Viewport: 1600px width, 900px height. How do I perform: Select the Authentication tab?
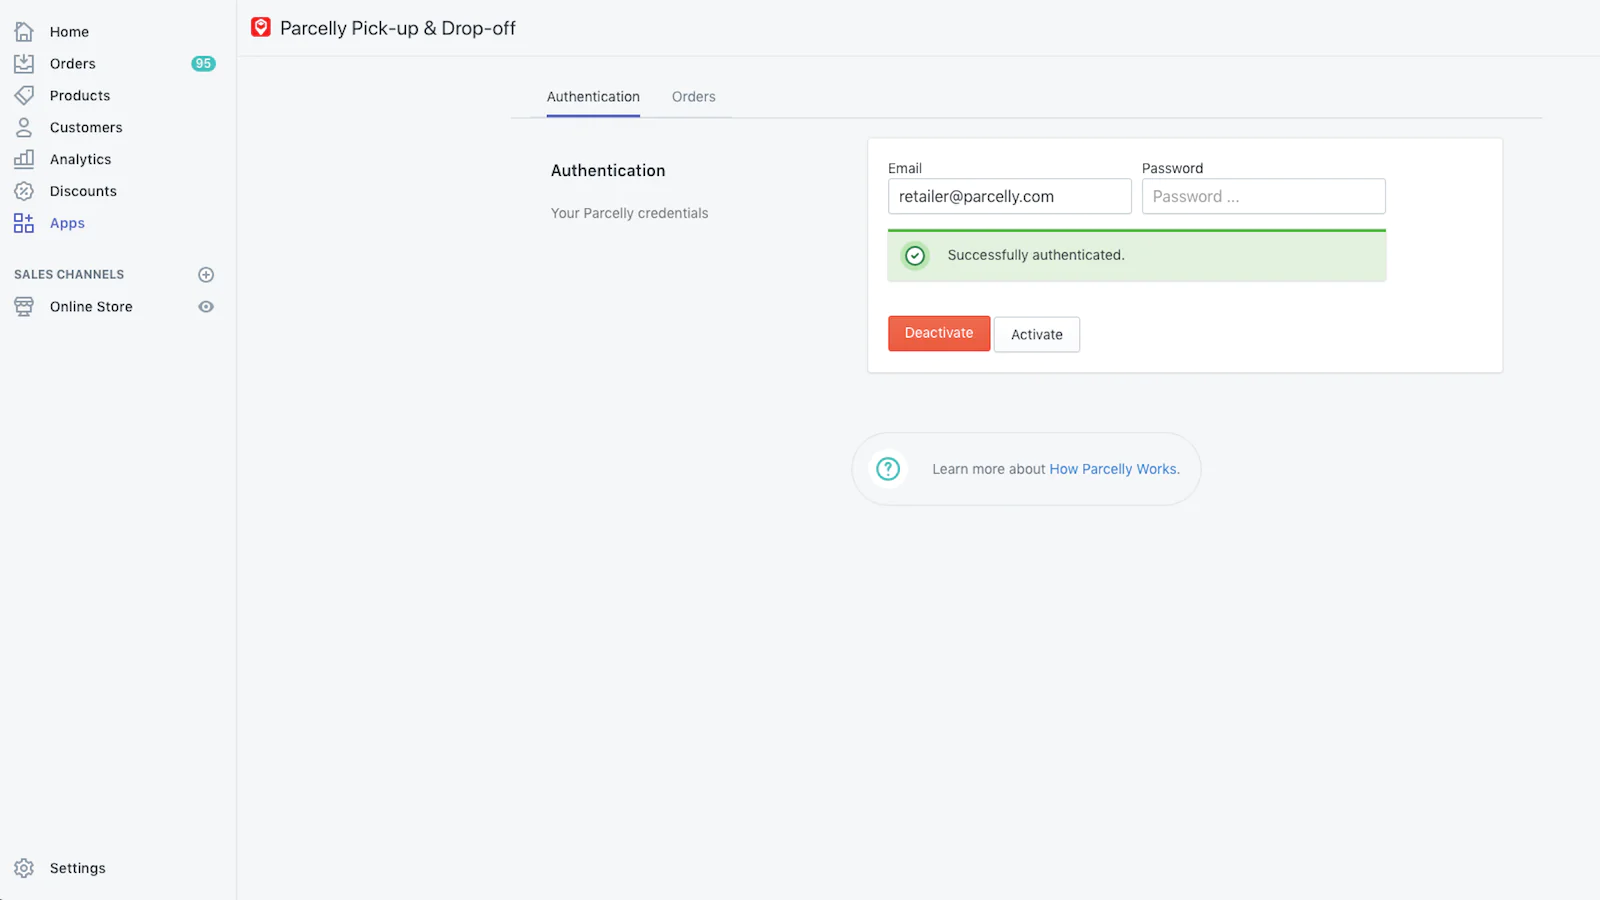593,97
